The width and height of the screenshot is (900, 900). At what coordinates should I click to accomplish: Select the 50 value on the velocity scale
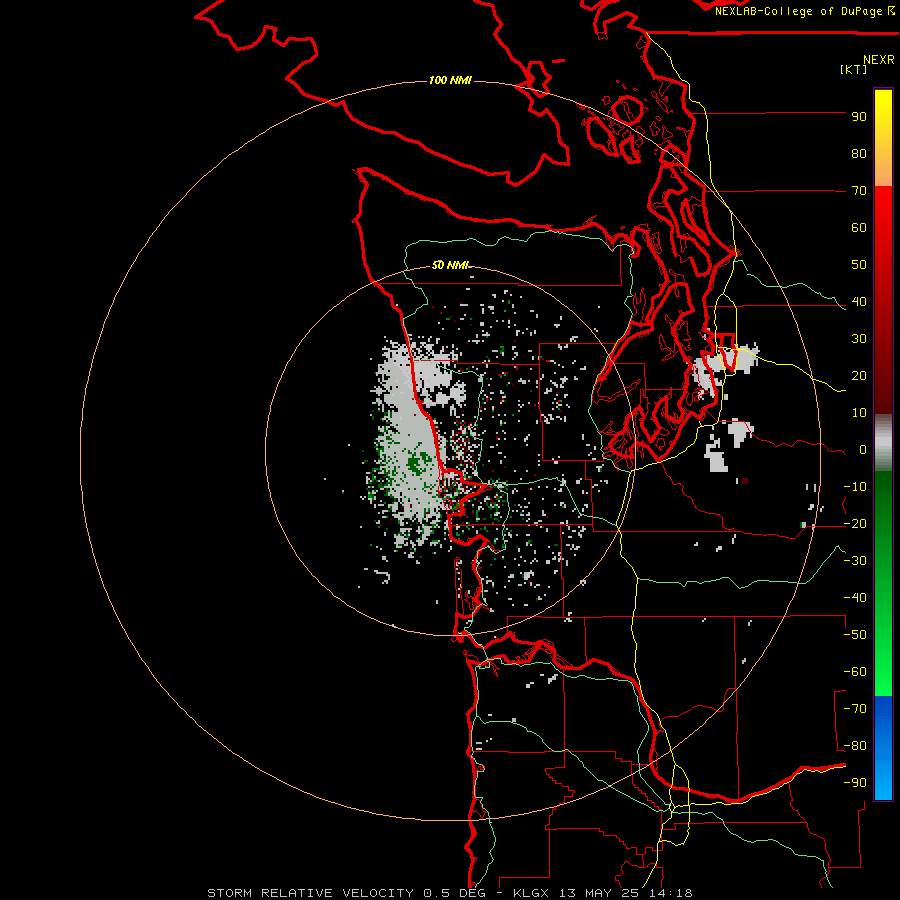(x=859, y=265)
